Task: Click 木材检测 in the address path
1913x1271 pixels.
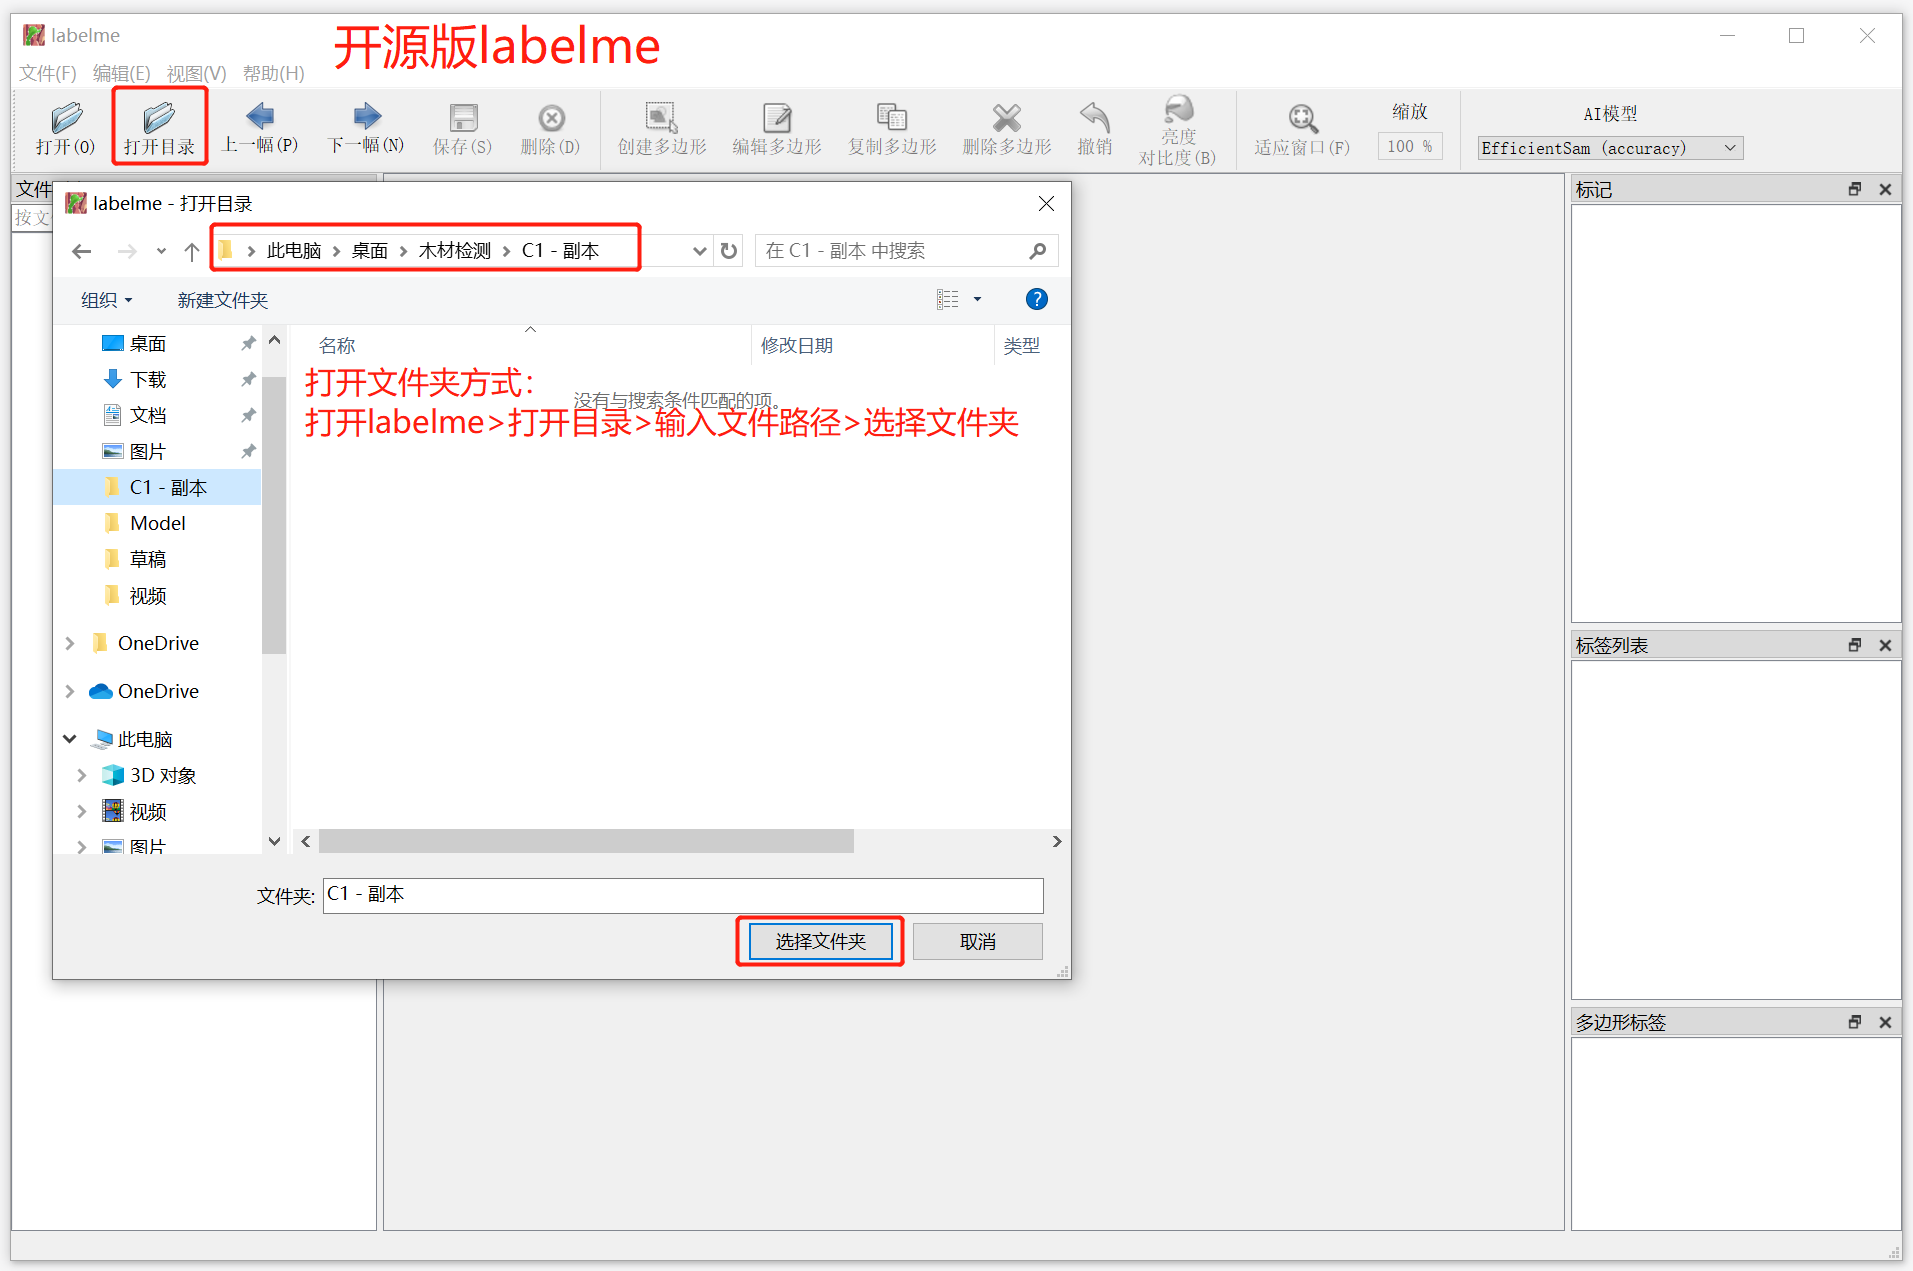Action: 454,251
